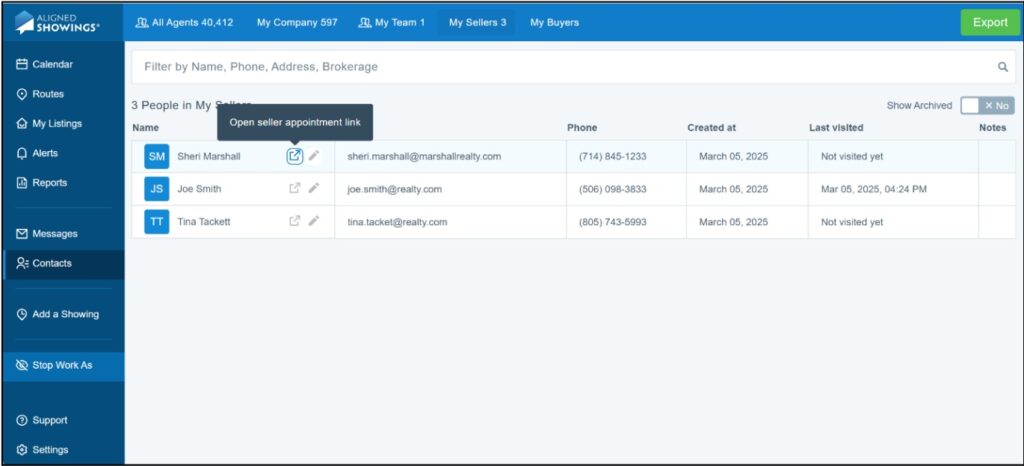Click the green Export button
Screen dimensions: 1024x466
(x=989, y=22)
